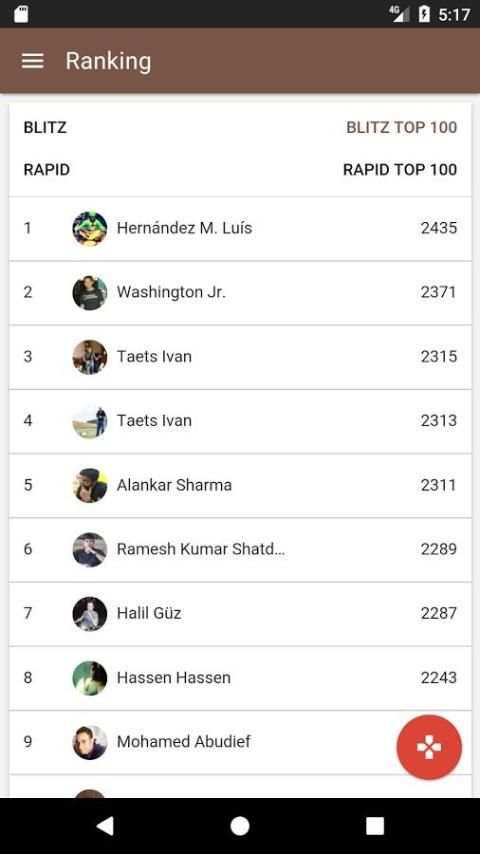Tap Alankar Sharma's avatar picture
The image size is (480, 854).
pyautogui.click(x=90, y=485)
